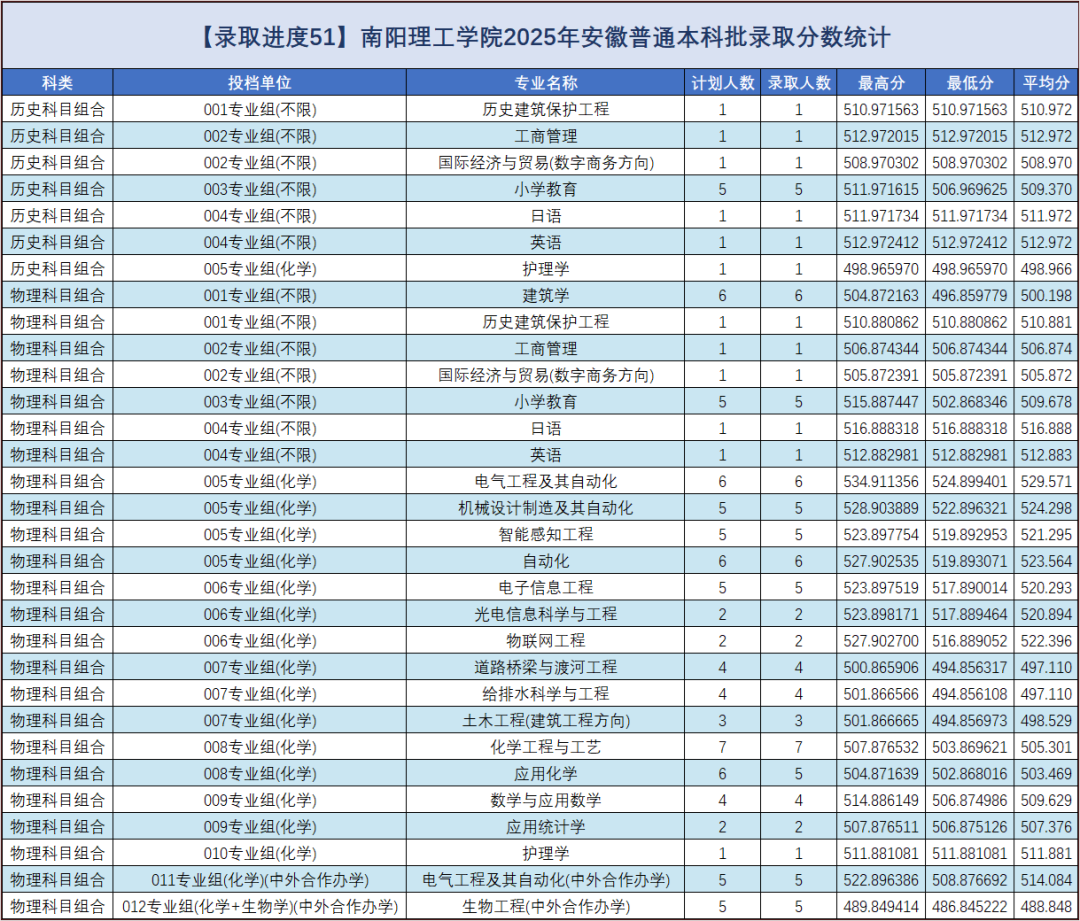Select the 最高分 value 514.886149
The image size is (1080, 921).
[x=881, y=800]
